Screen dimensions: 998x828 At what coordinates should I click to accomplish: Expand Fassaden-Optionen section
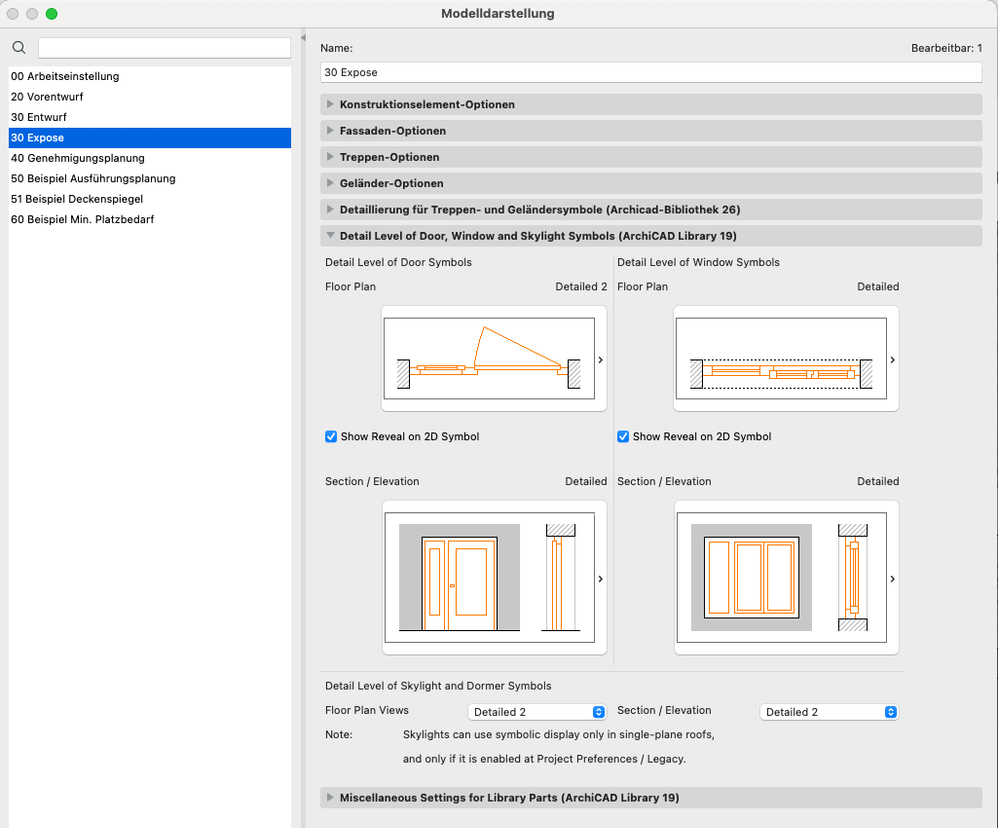[650, 130]
